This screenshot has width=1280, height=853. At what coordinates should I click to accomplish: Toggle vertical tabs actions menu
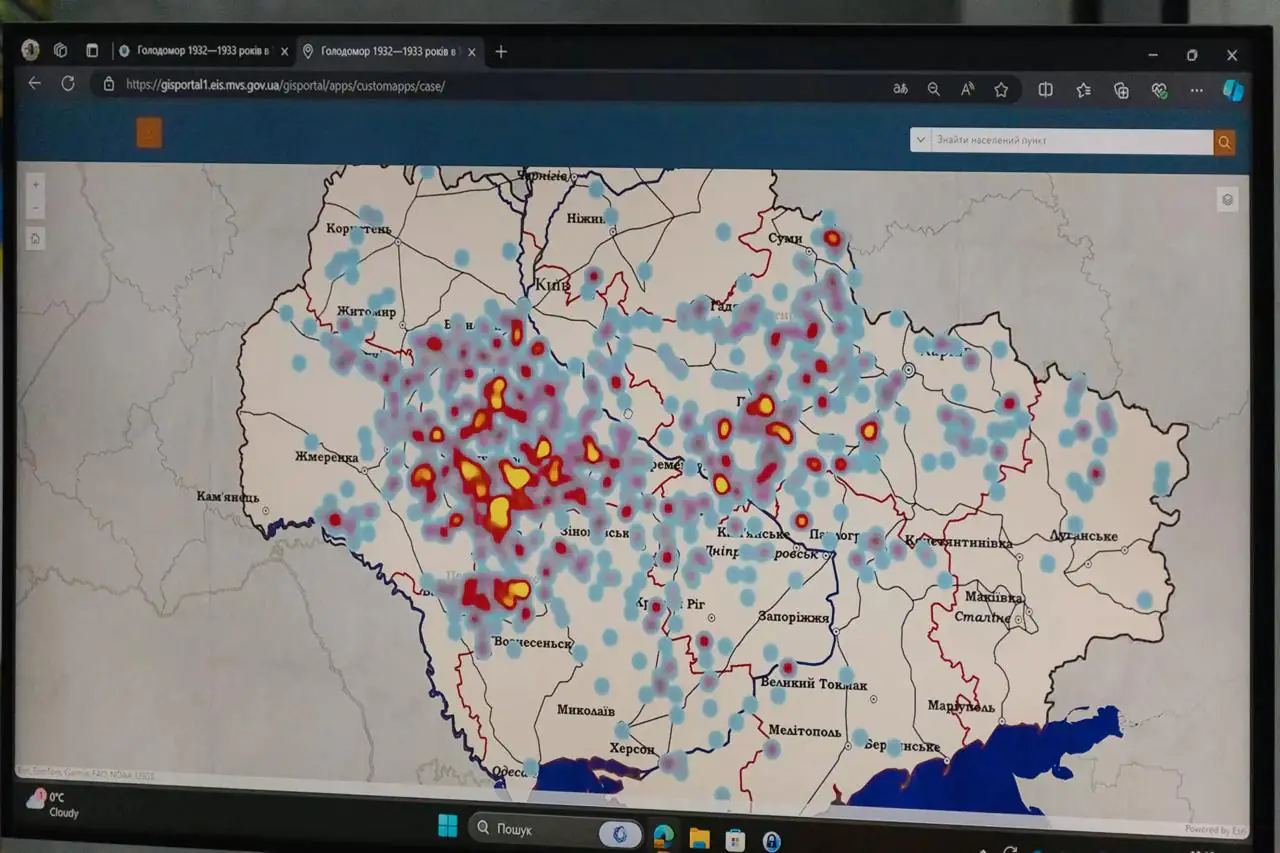point(92,50)
